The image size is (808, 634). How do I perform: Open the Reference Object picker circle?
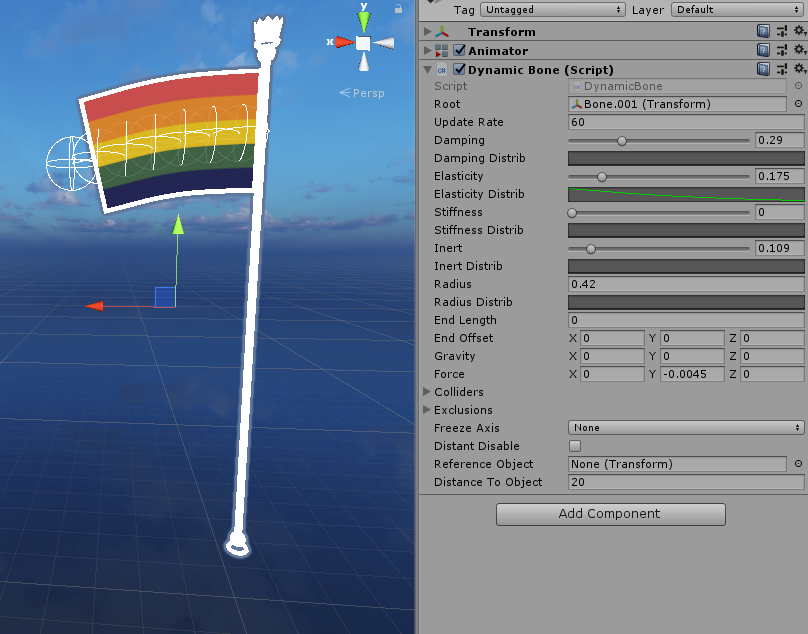tap(799, 464)
